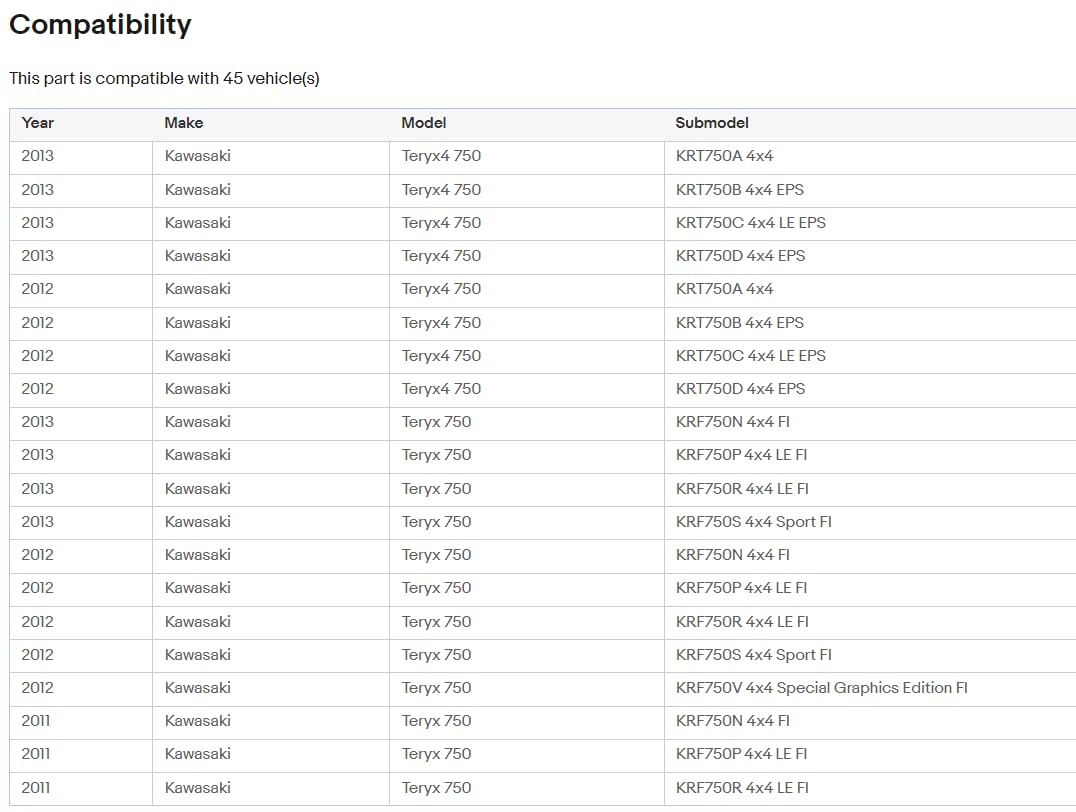Click 'This part is compatible with 45 vehicle(s)'
1076x812 pixels.
[164, 78]
